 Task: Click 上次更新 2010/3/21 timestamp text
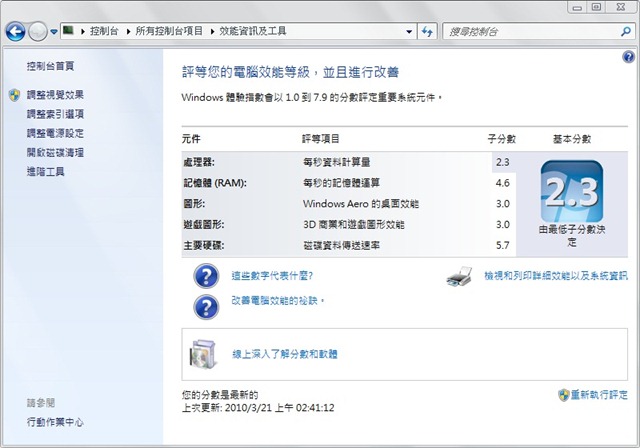(258, 408)
